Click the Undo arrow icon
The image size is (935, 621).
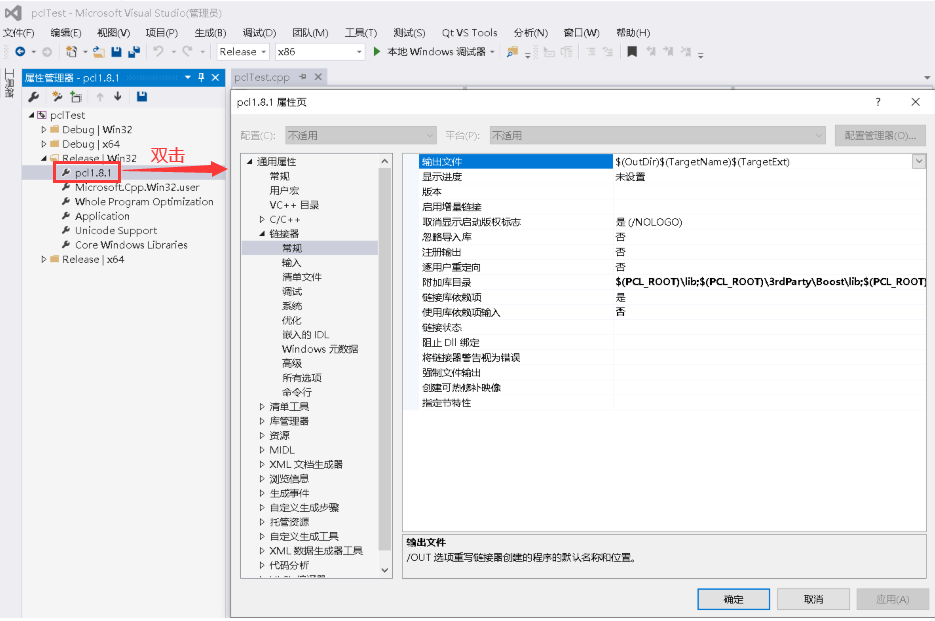pos(158,51)
